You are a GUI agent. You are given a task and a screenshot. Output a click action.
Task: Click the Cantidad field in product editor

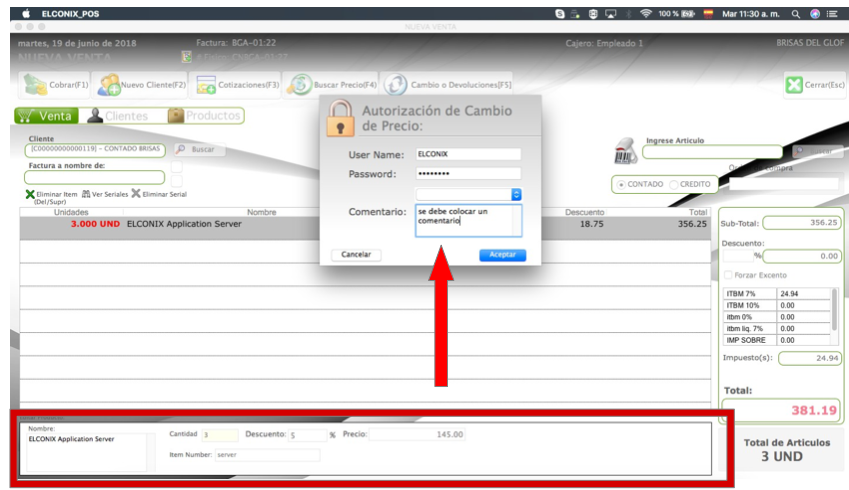(220, 435)
